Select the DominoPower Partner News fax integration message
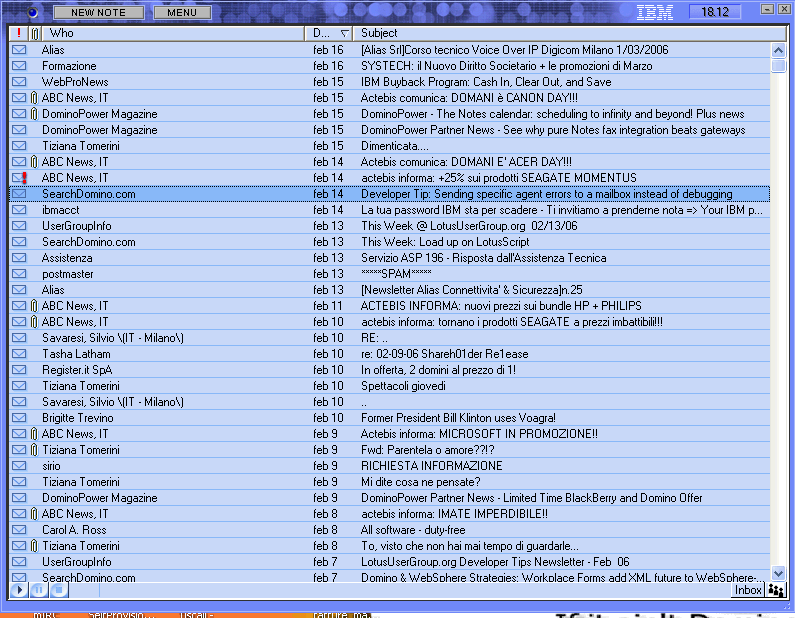The height and width of the screenshot is (618, 795). (553, 130)
